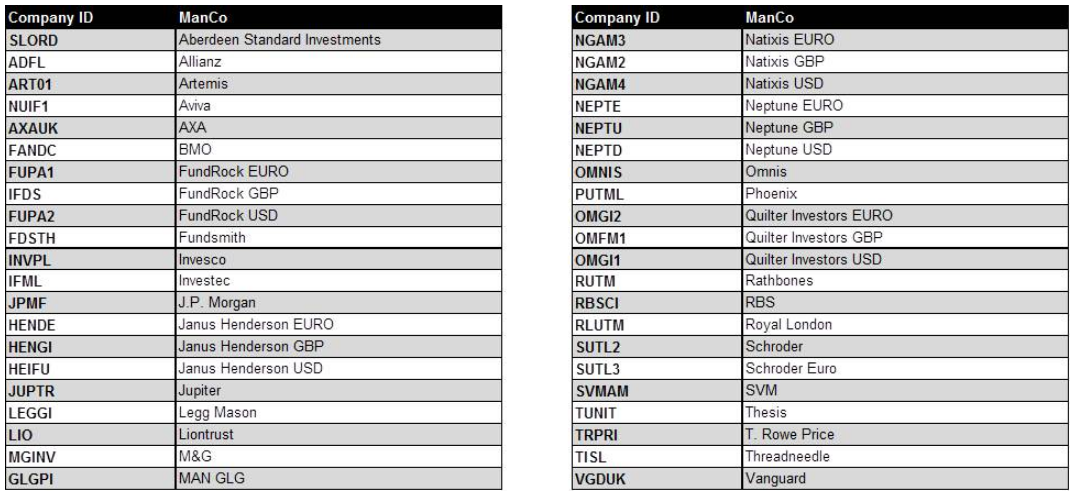Select the VGDUK company ID cell
The image size is (1073, 496).
[x=657, y=479]
